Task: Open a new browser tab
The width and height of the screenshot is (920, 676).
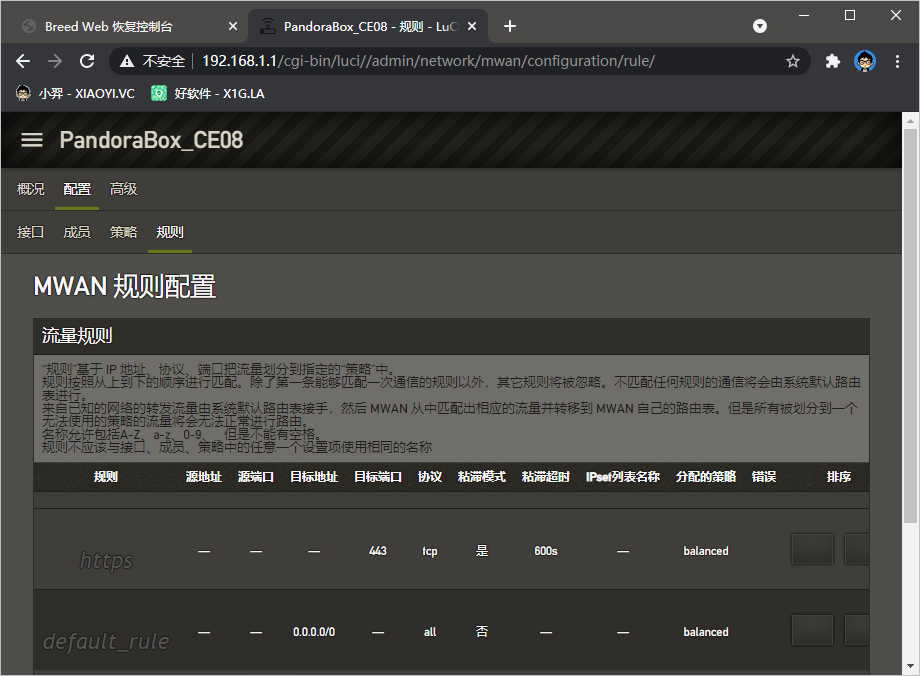Action: pyautogui.click(x=510, y=26)
